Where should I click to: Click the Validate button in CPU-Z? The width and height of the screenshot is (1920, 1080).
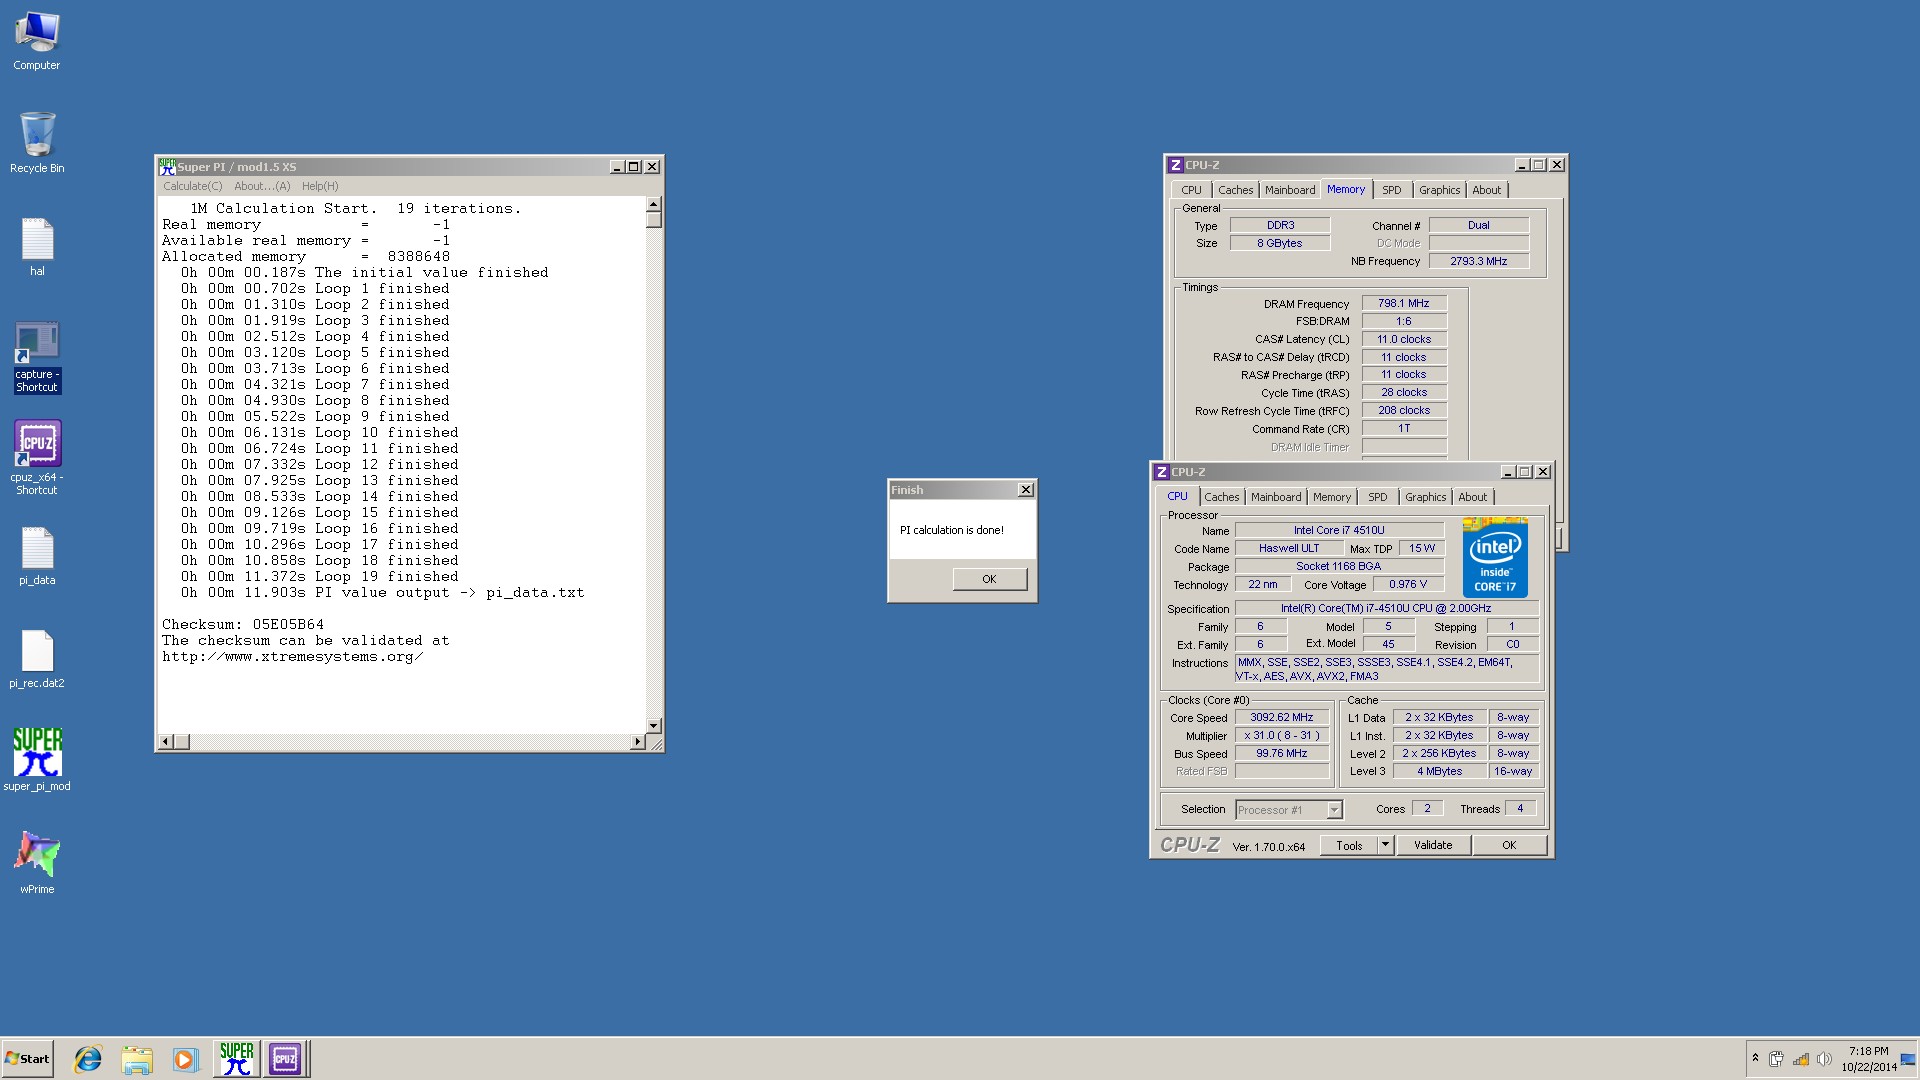tap(1433, 846)
